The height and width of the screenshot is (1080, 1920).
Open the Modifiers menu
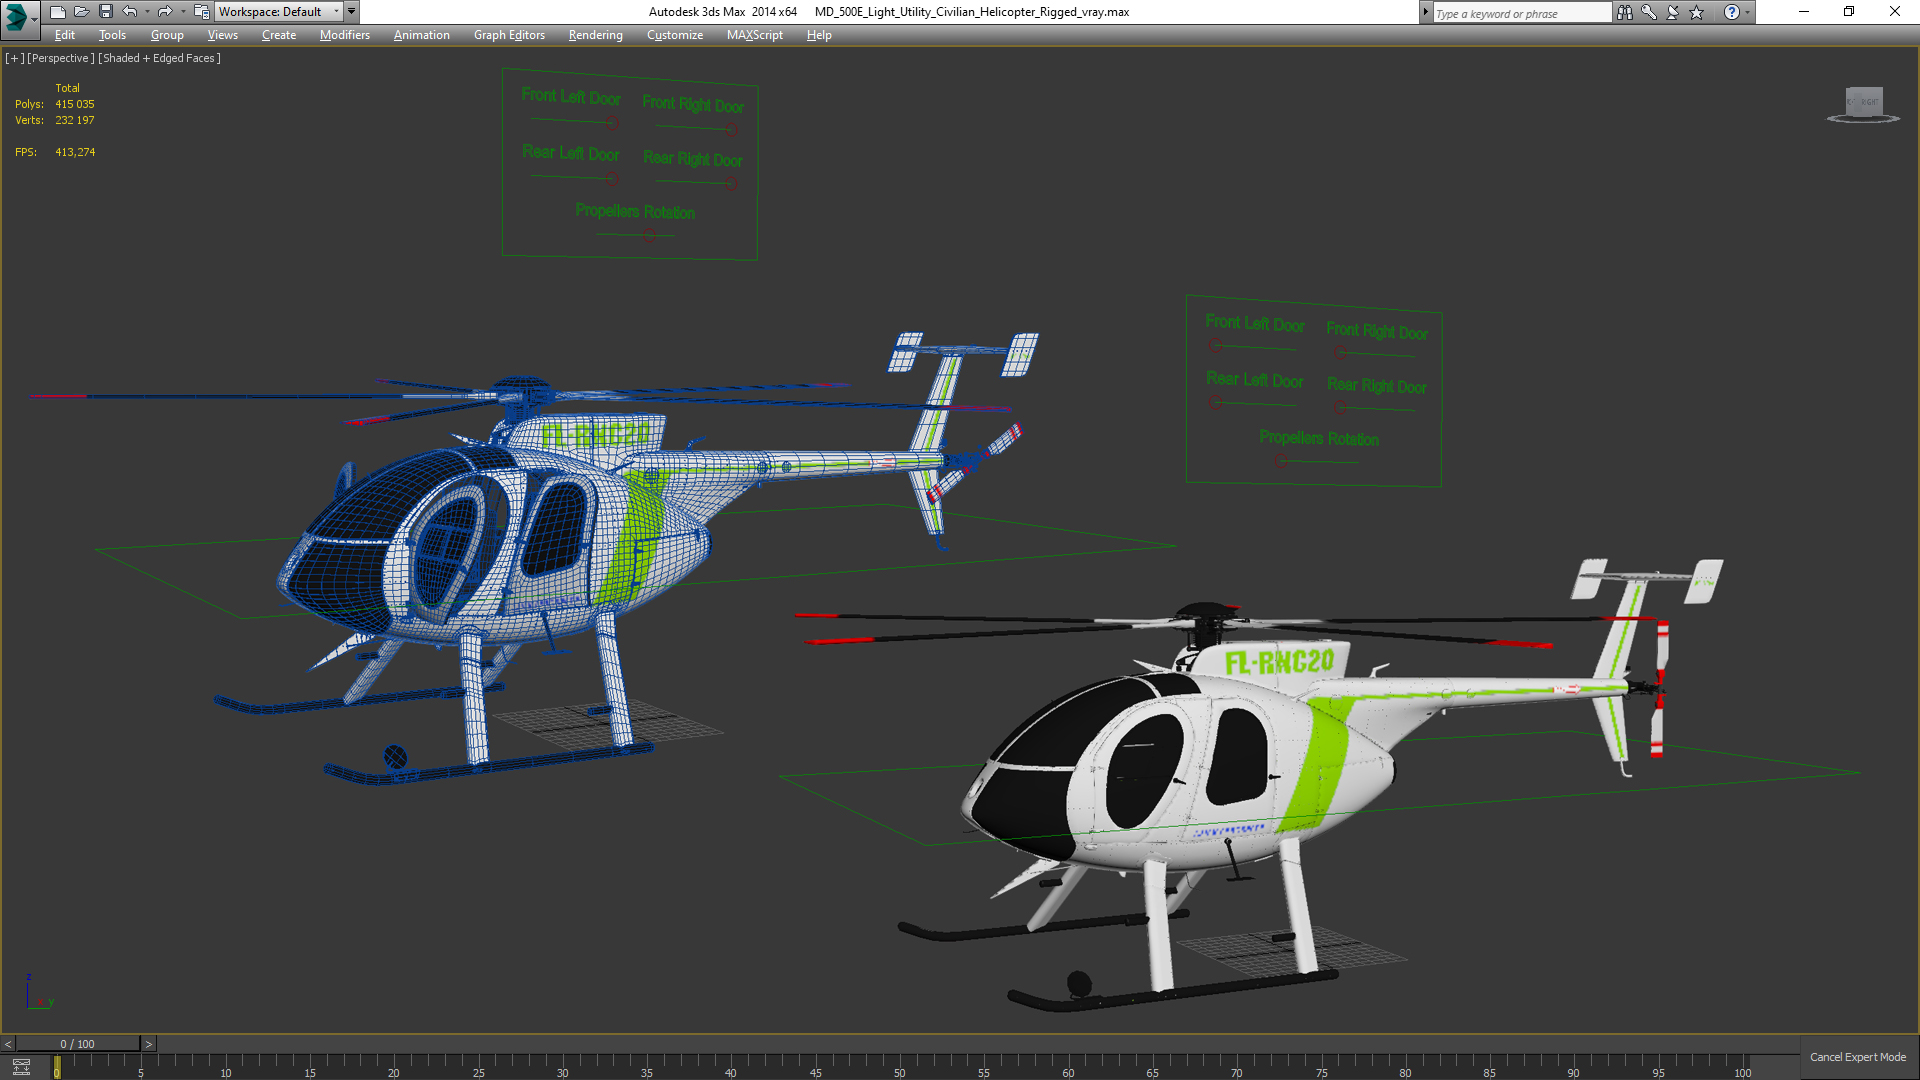click(x=344, y=35)
